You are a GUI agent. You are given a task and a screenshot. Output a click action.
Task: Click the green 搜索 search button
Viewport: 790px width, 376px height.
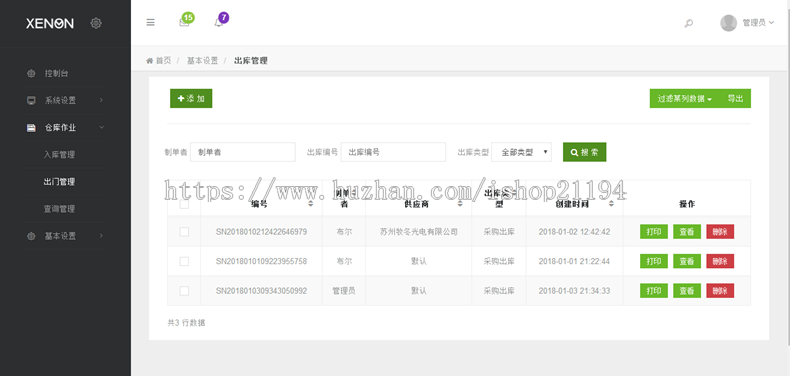coord(584,152)
